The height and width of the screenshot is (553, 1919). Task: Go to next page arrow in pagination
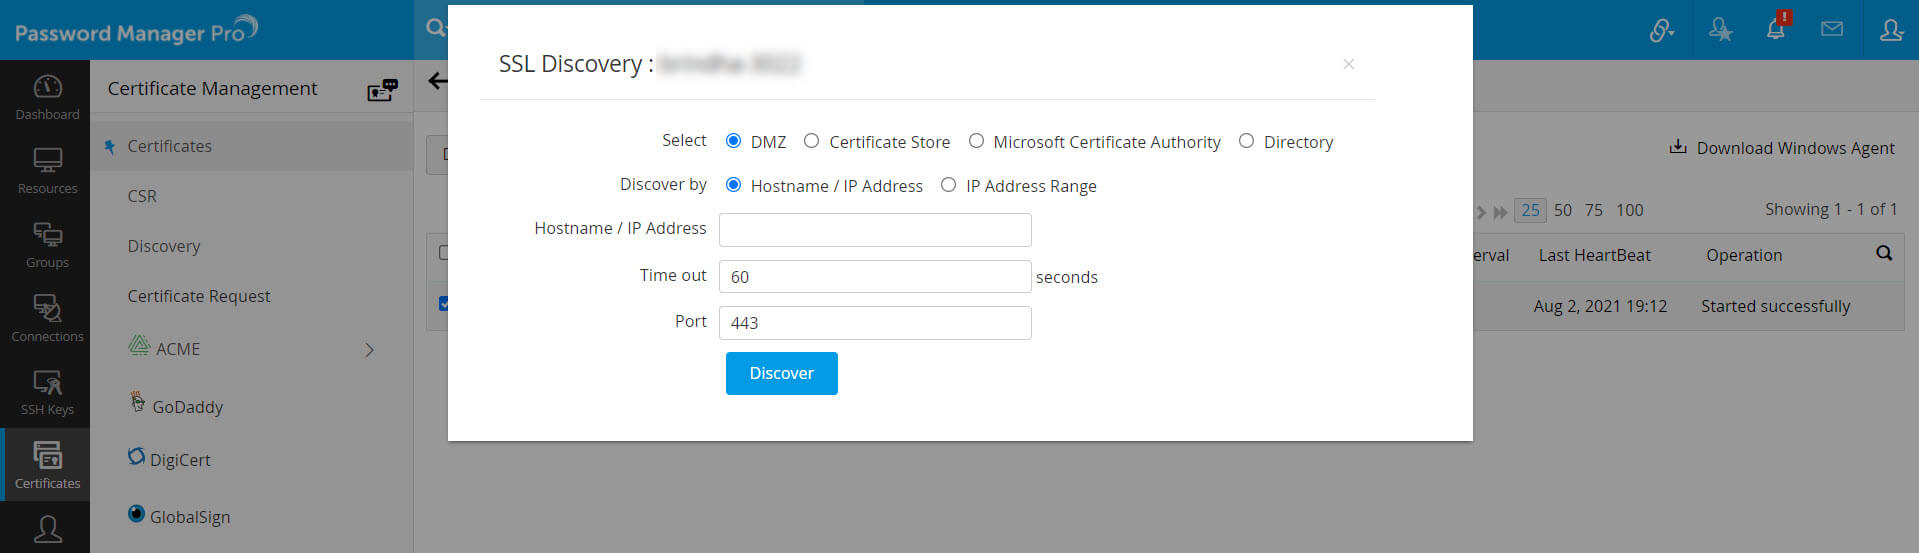click(1481, 212)
